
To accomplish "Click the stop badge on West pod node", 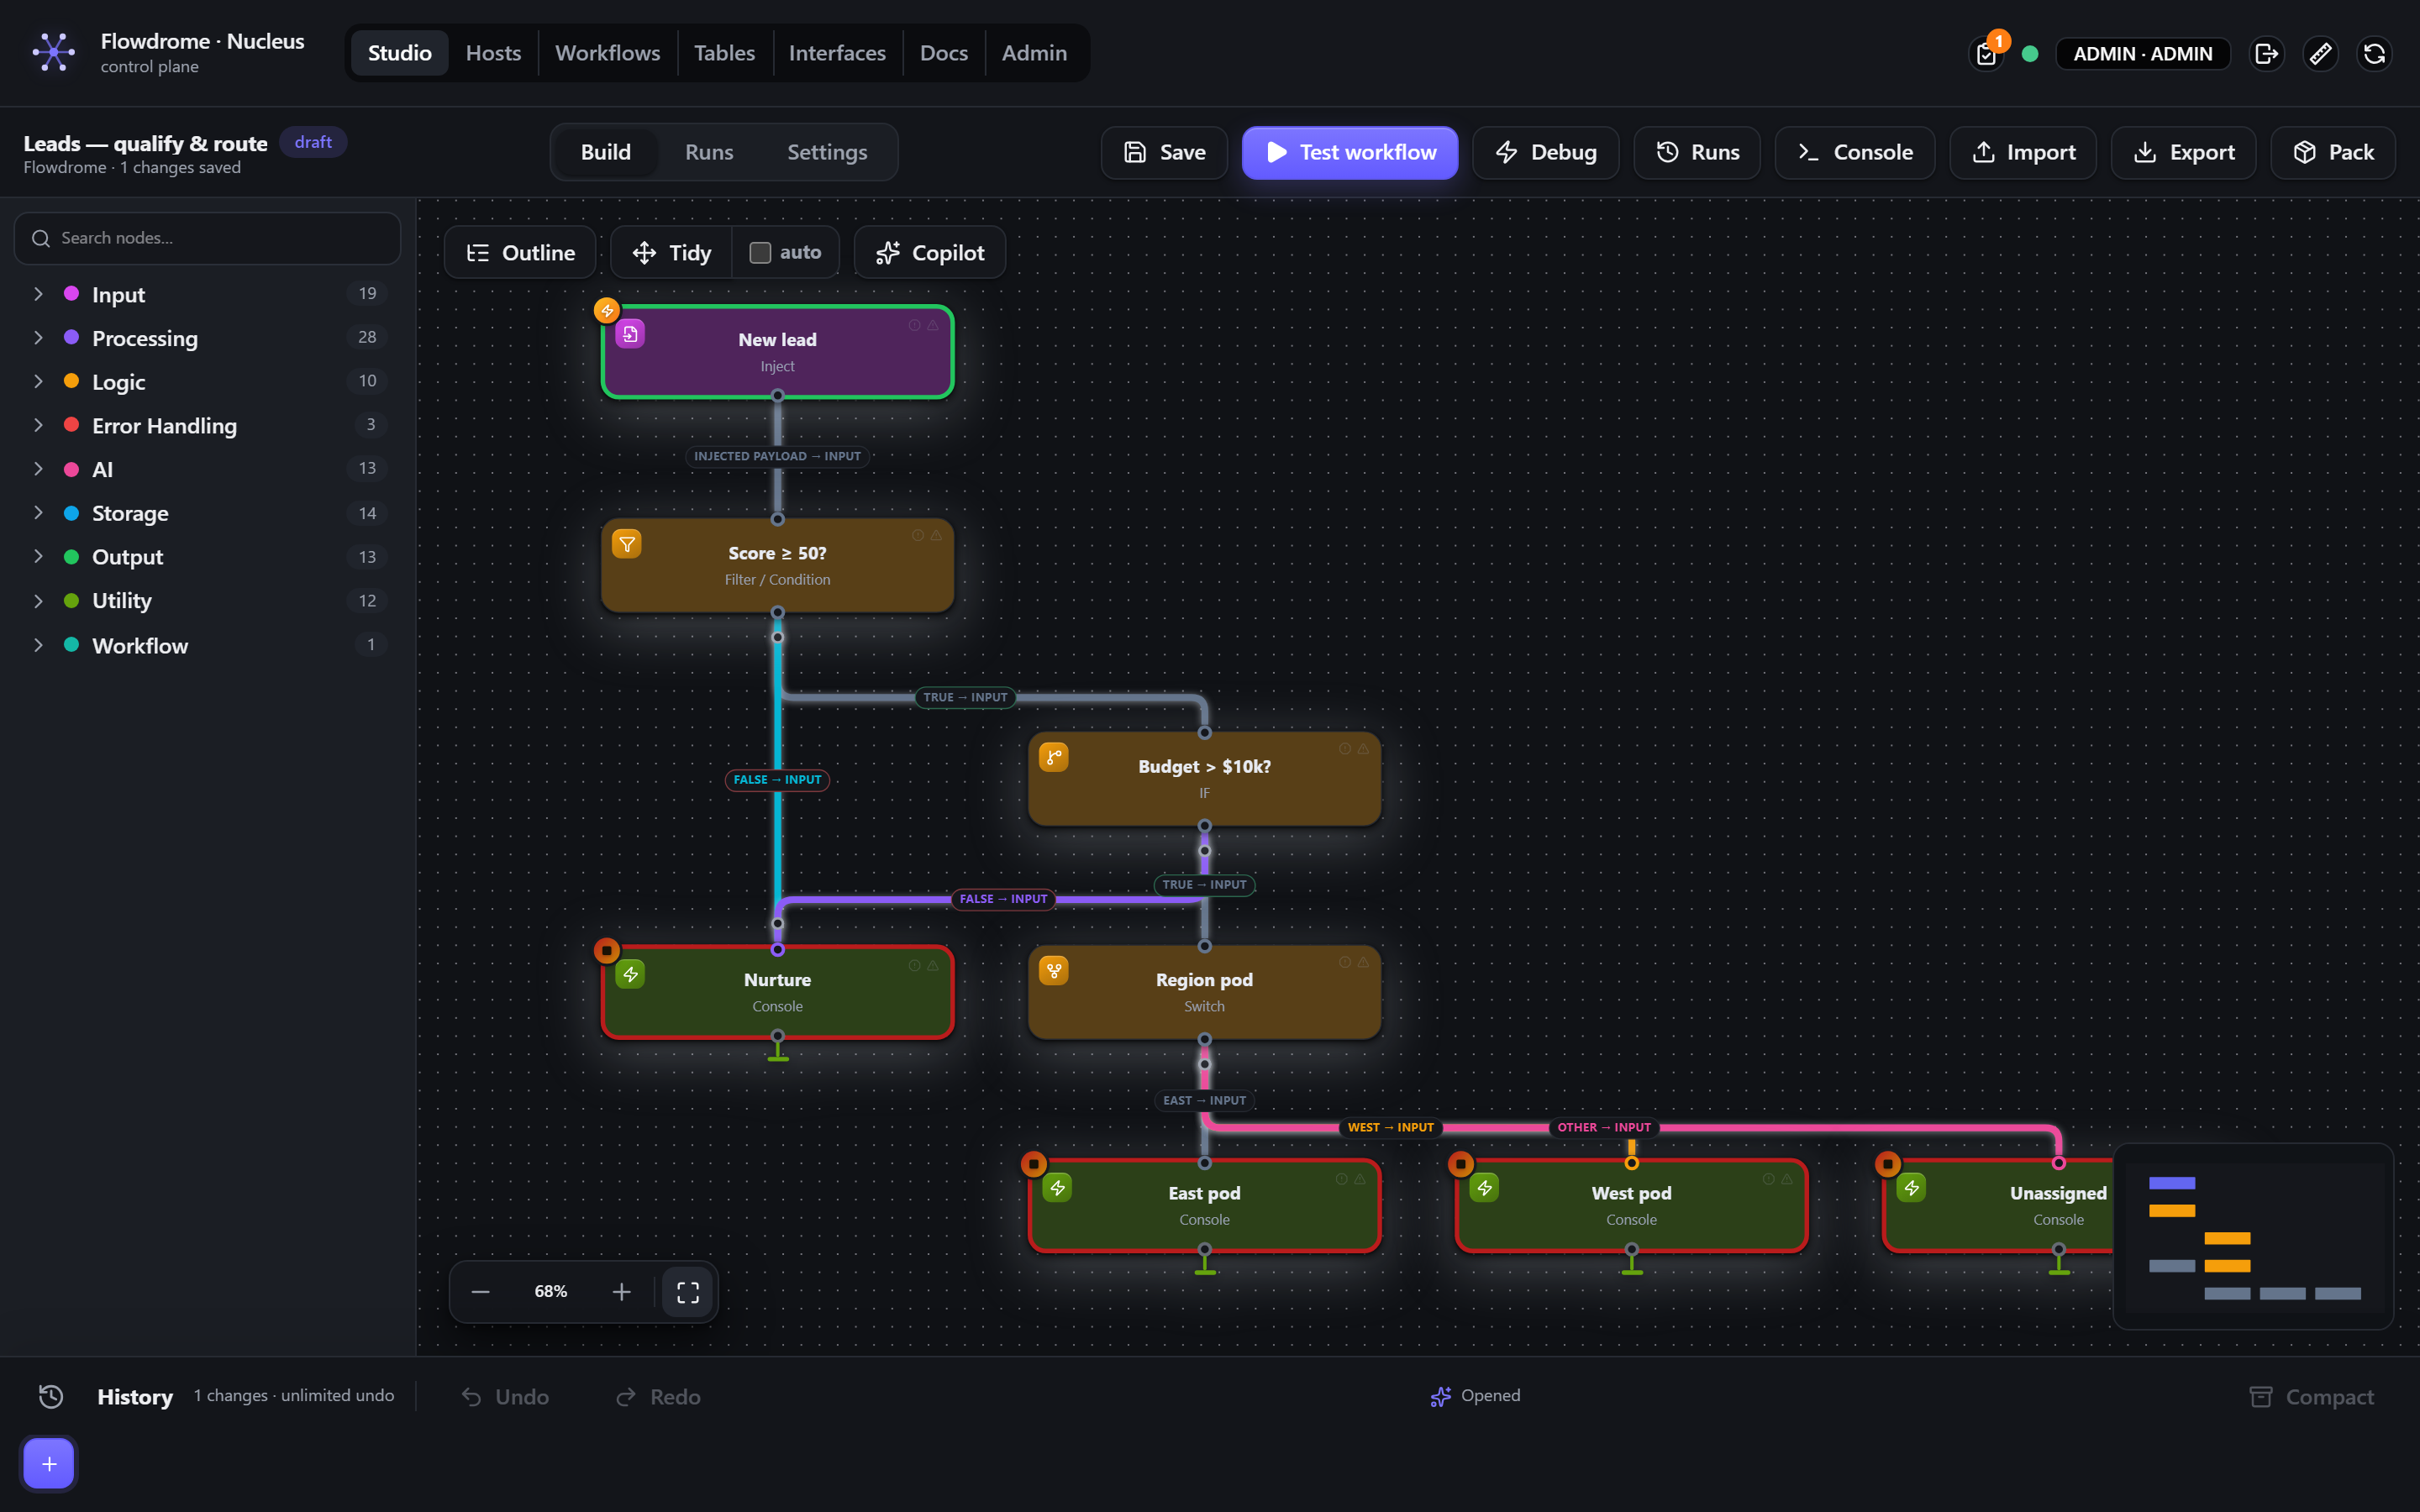I will 1461,1164.
